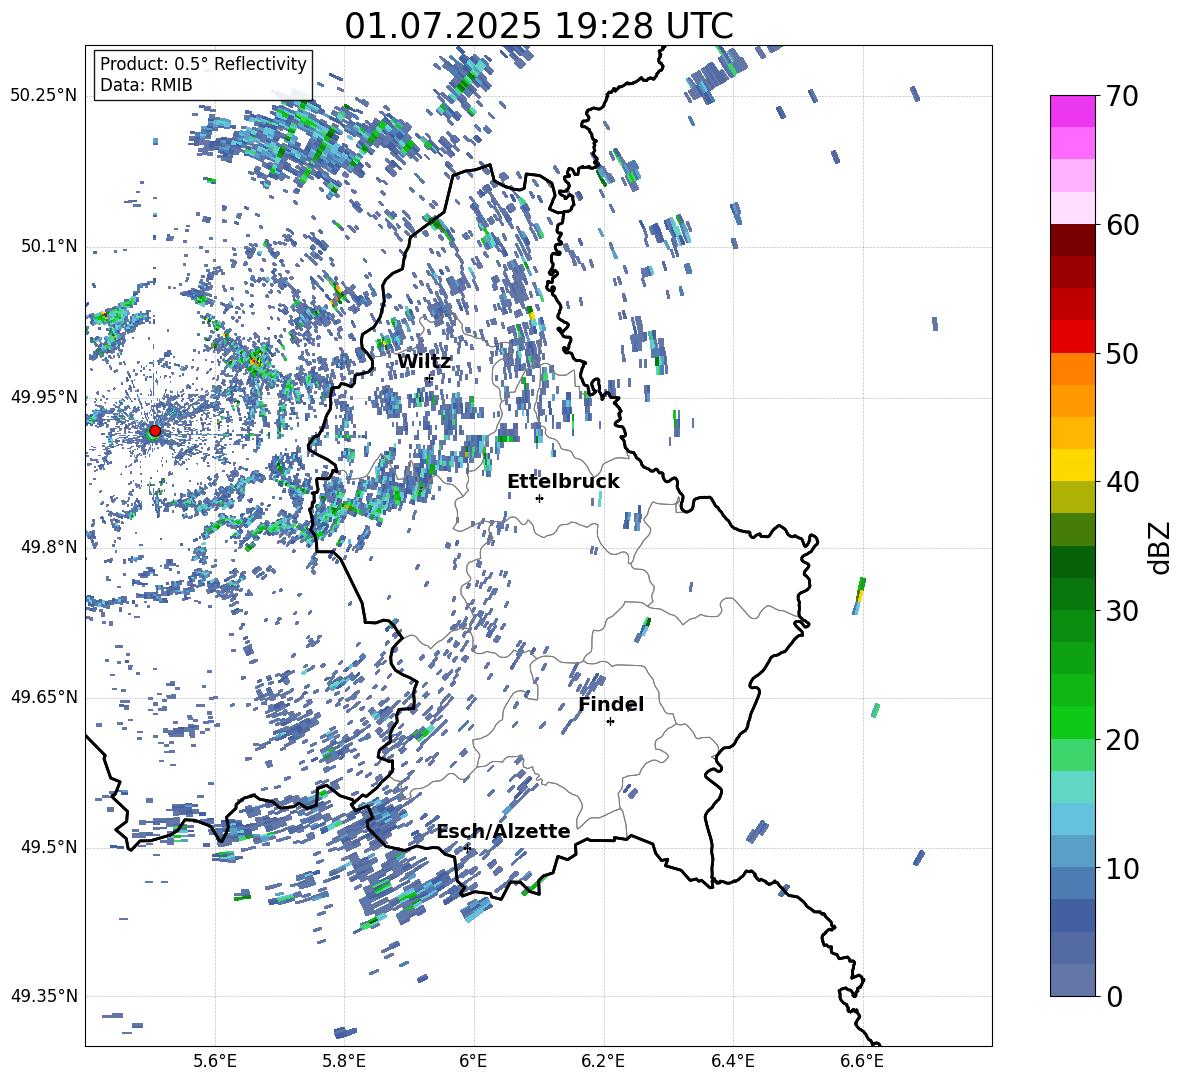1184x1081 pixels.
Task: Click the bright red colorbar segment near 50
Action: click(1073, 337)
